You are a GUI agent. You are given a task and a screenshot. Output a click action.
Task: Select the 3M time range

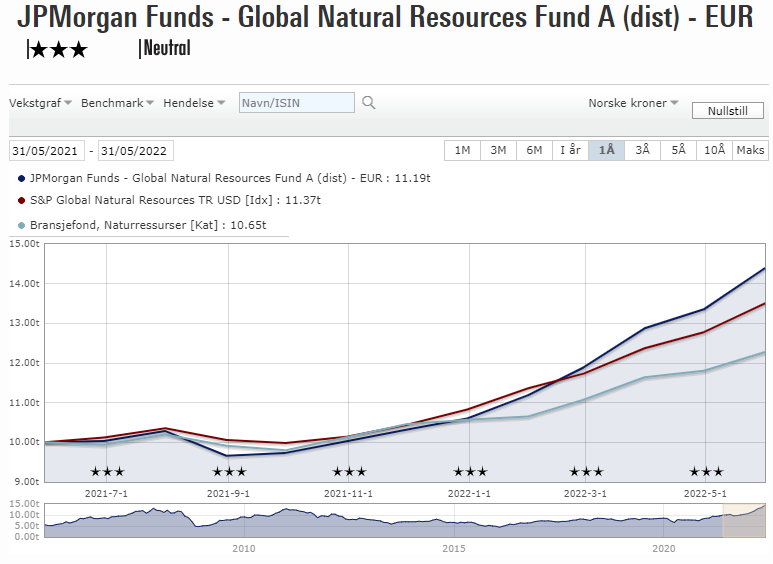[498, 150]
